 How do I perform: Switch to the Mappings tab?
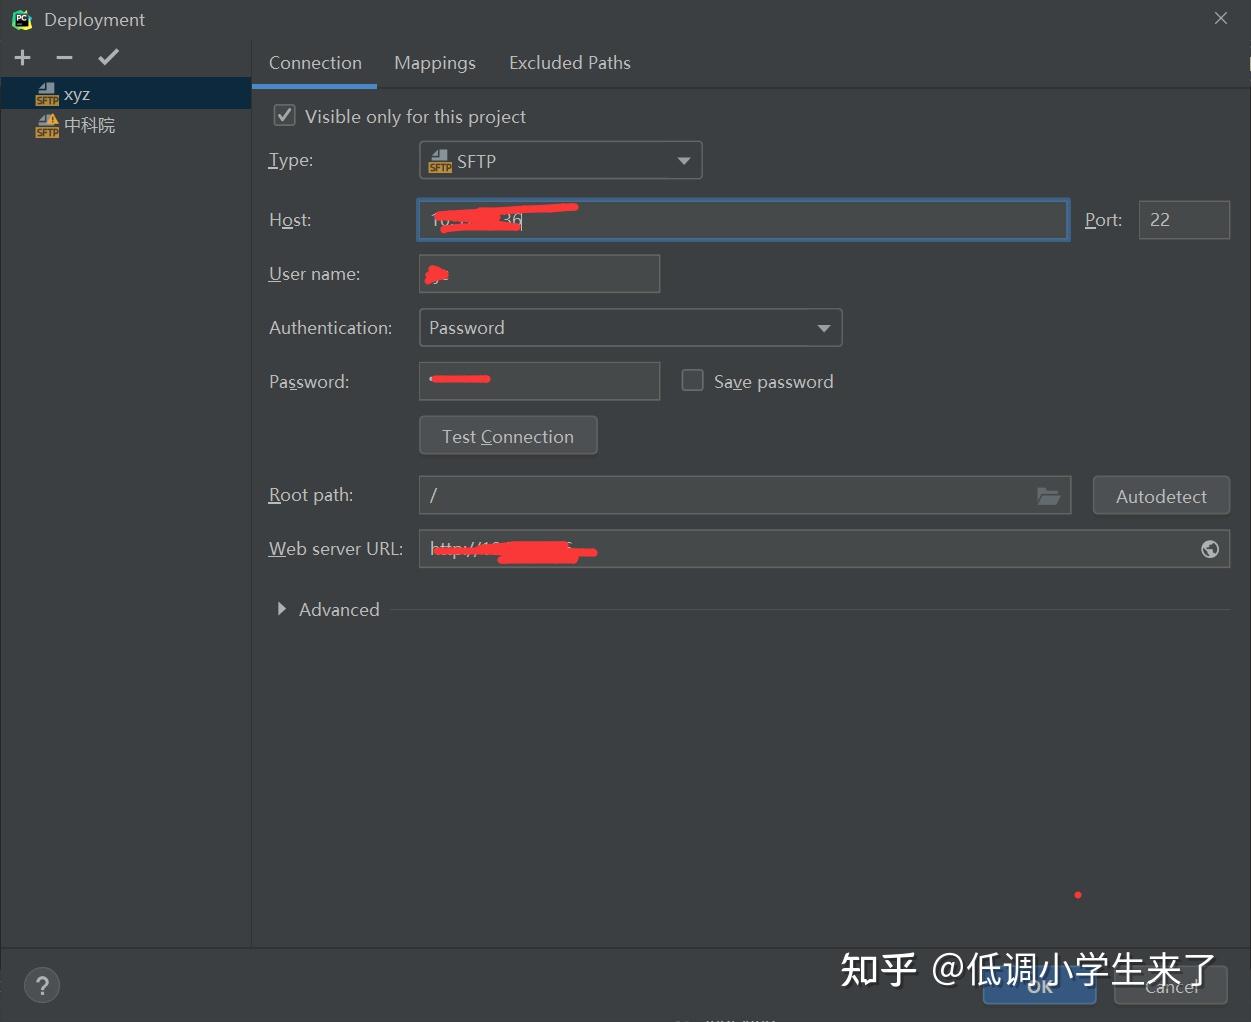click(434, 62)
